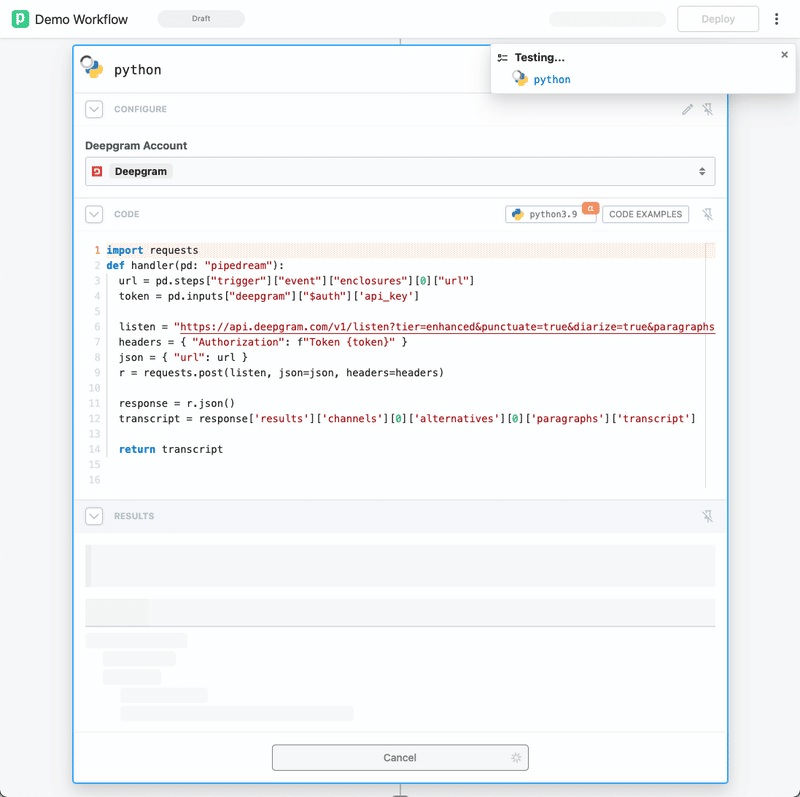Screen dimensions: 800x797
Task: Open the python3.9 runtime selector
Action: pyautogui.click(x=550, y=214)
